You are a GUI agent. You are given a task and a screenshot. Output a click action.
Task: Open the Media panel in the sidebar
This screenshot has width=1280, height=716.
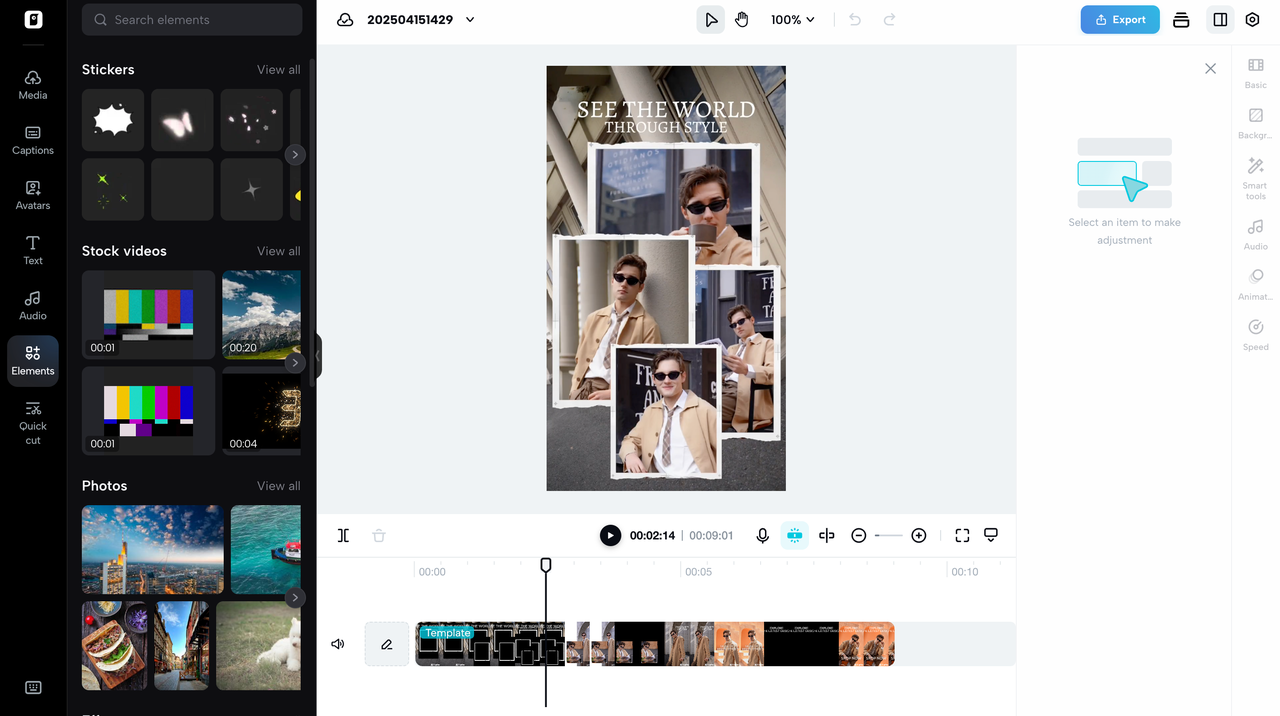(32, 85)
